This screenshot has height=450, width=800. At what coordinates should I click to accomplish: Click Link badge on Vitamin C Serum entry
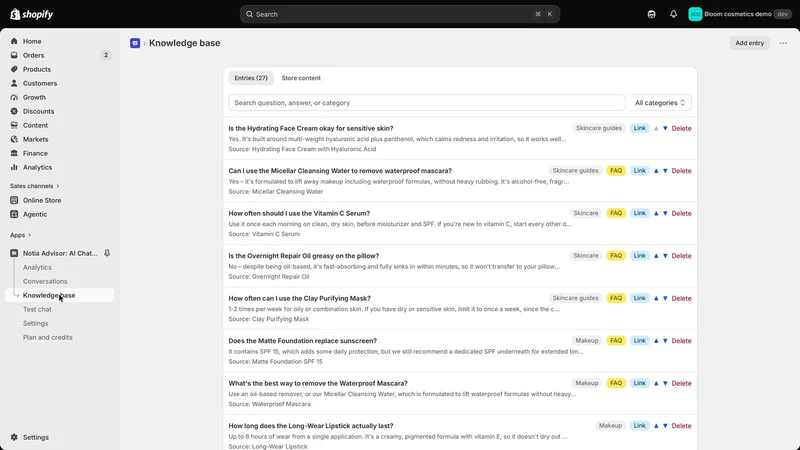pos(639,213)
